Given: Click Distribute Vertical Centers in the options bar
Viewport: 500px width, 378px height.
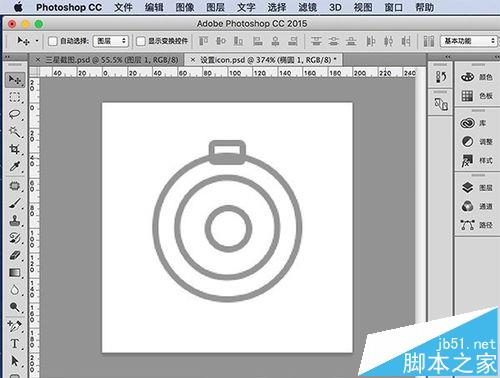Looking at the screenshot, I should [x=334, y=41].
